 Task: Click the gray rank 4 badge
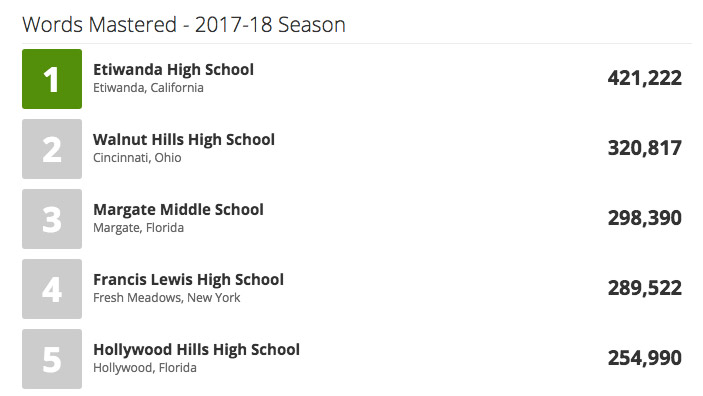[52, 289]
